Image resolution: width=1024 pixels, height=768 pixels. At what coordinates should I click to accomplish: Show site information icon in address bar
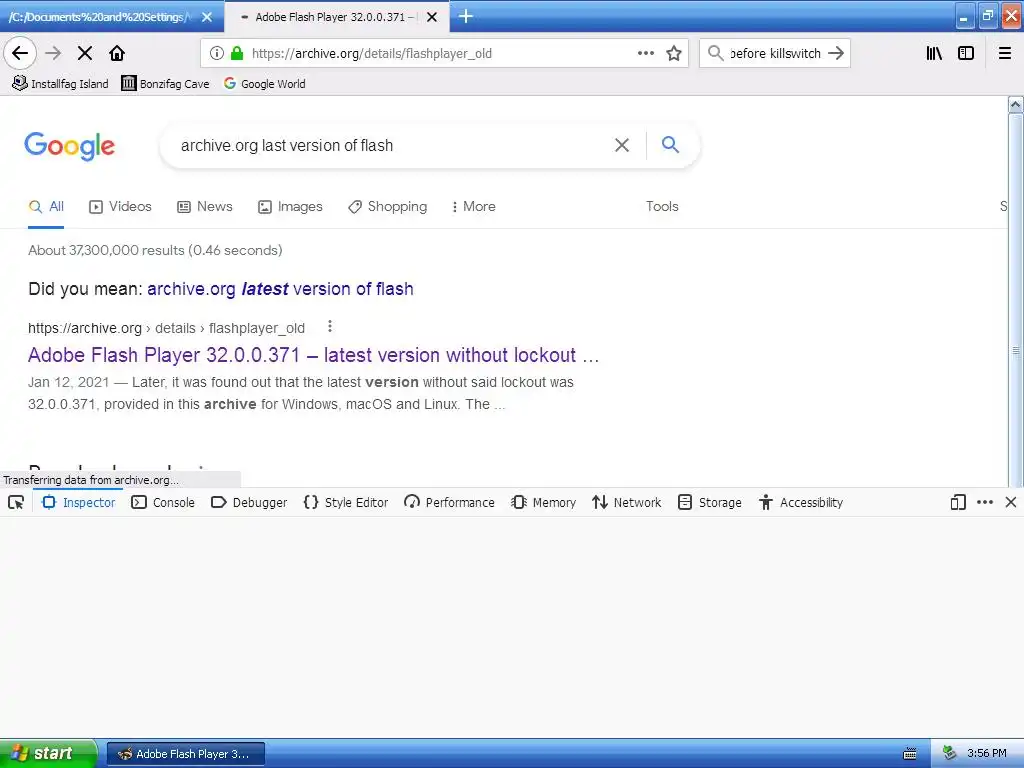click(x=217, y=53)
